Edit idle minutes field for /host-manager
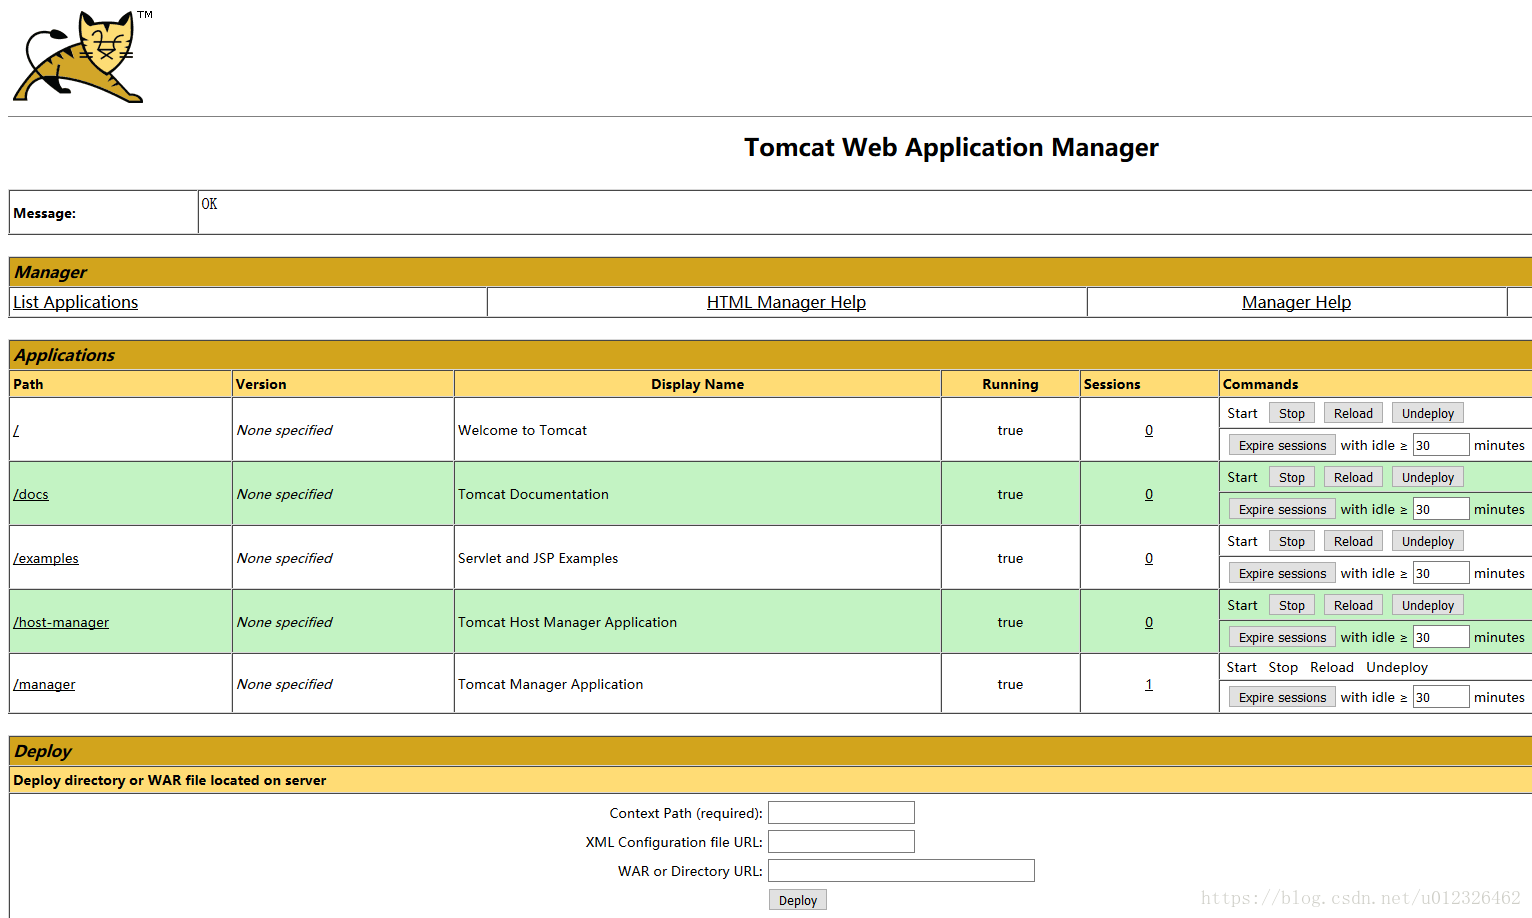The image size is (1532, 918). 1440,637
